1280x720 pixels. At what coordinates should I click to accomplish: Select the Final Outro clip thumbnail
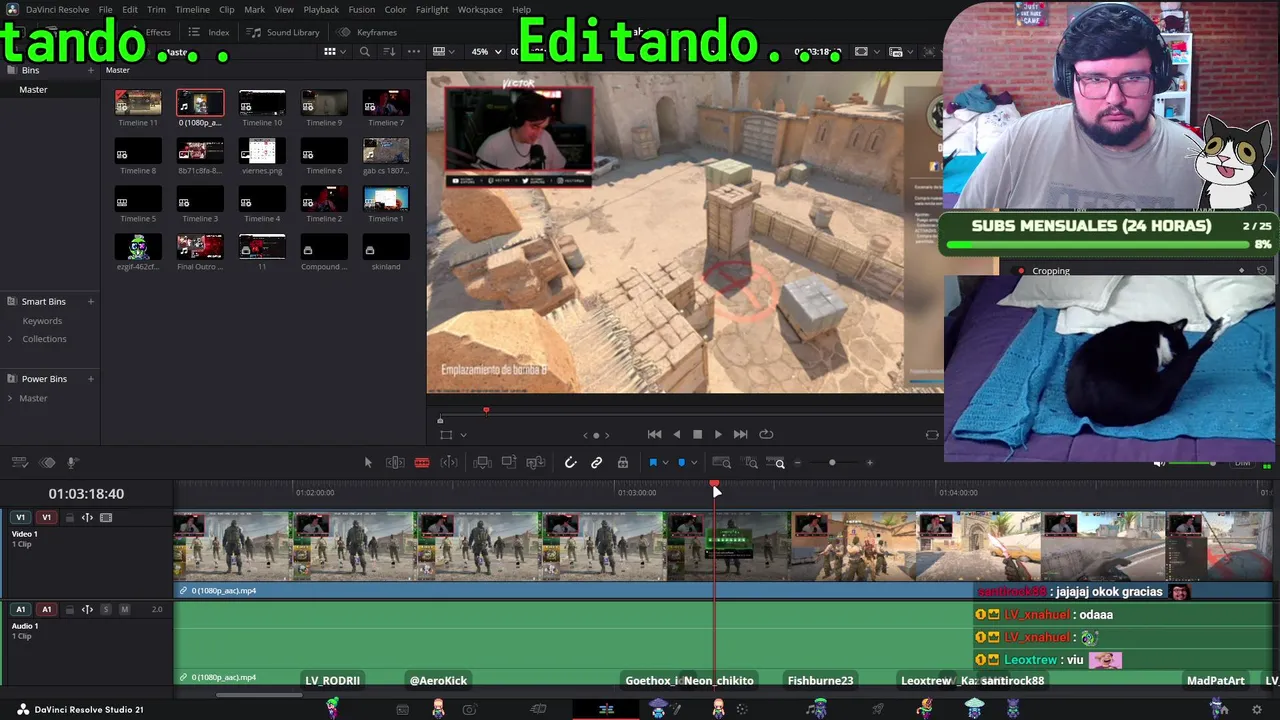tap(200, 247)
